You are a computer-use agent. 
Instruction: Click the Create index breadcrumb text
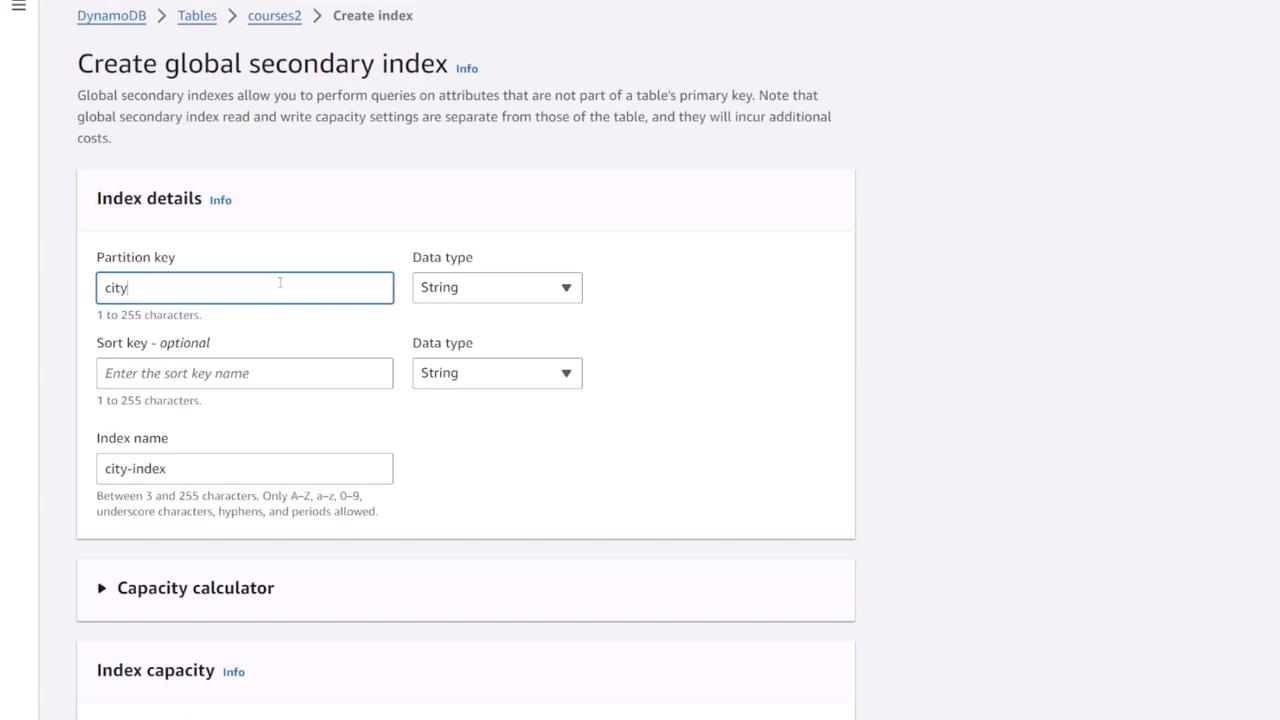tap(372, 16)
